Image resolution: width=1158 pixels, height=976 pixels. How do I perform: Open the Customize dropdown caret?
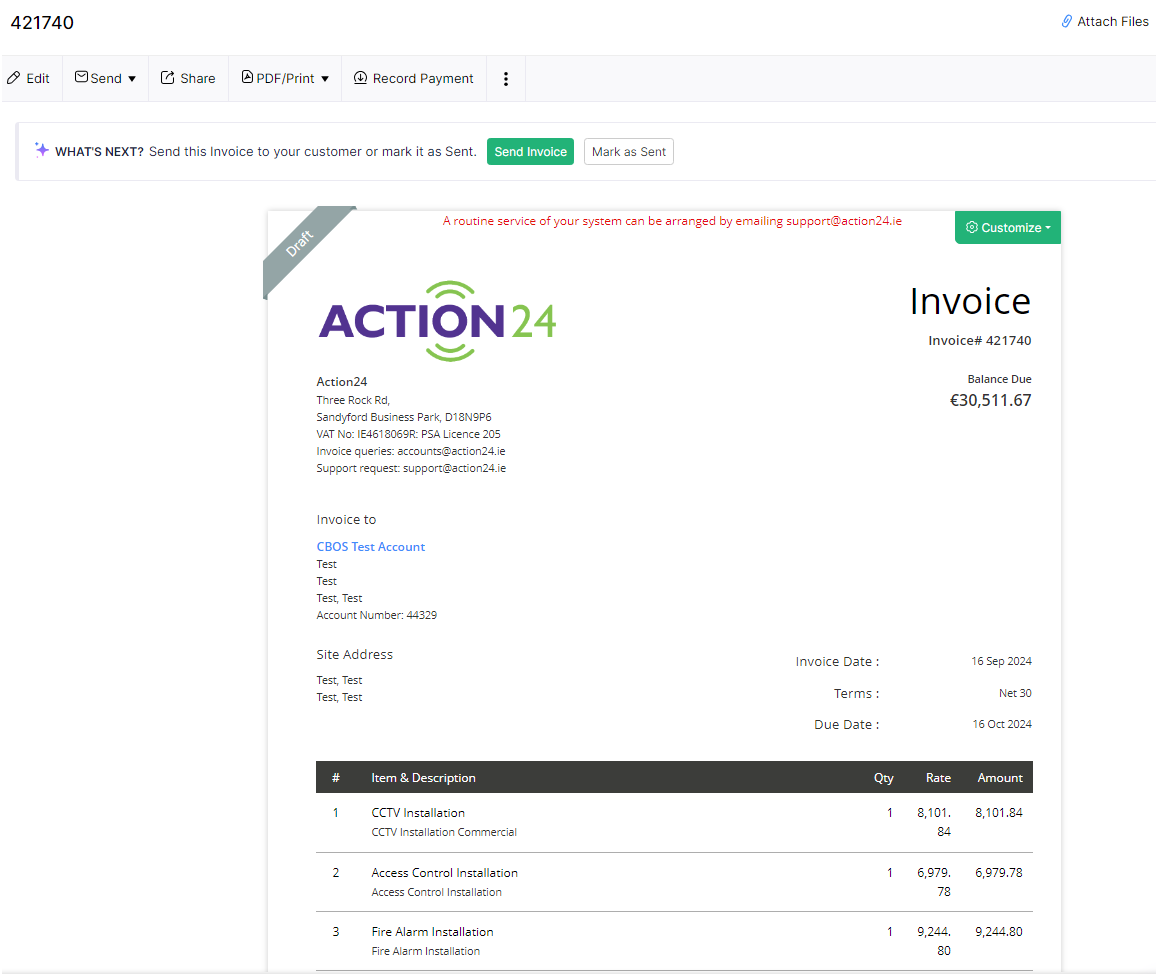(x=1048, y=228)
